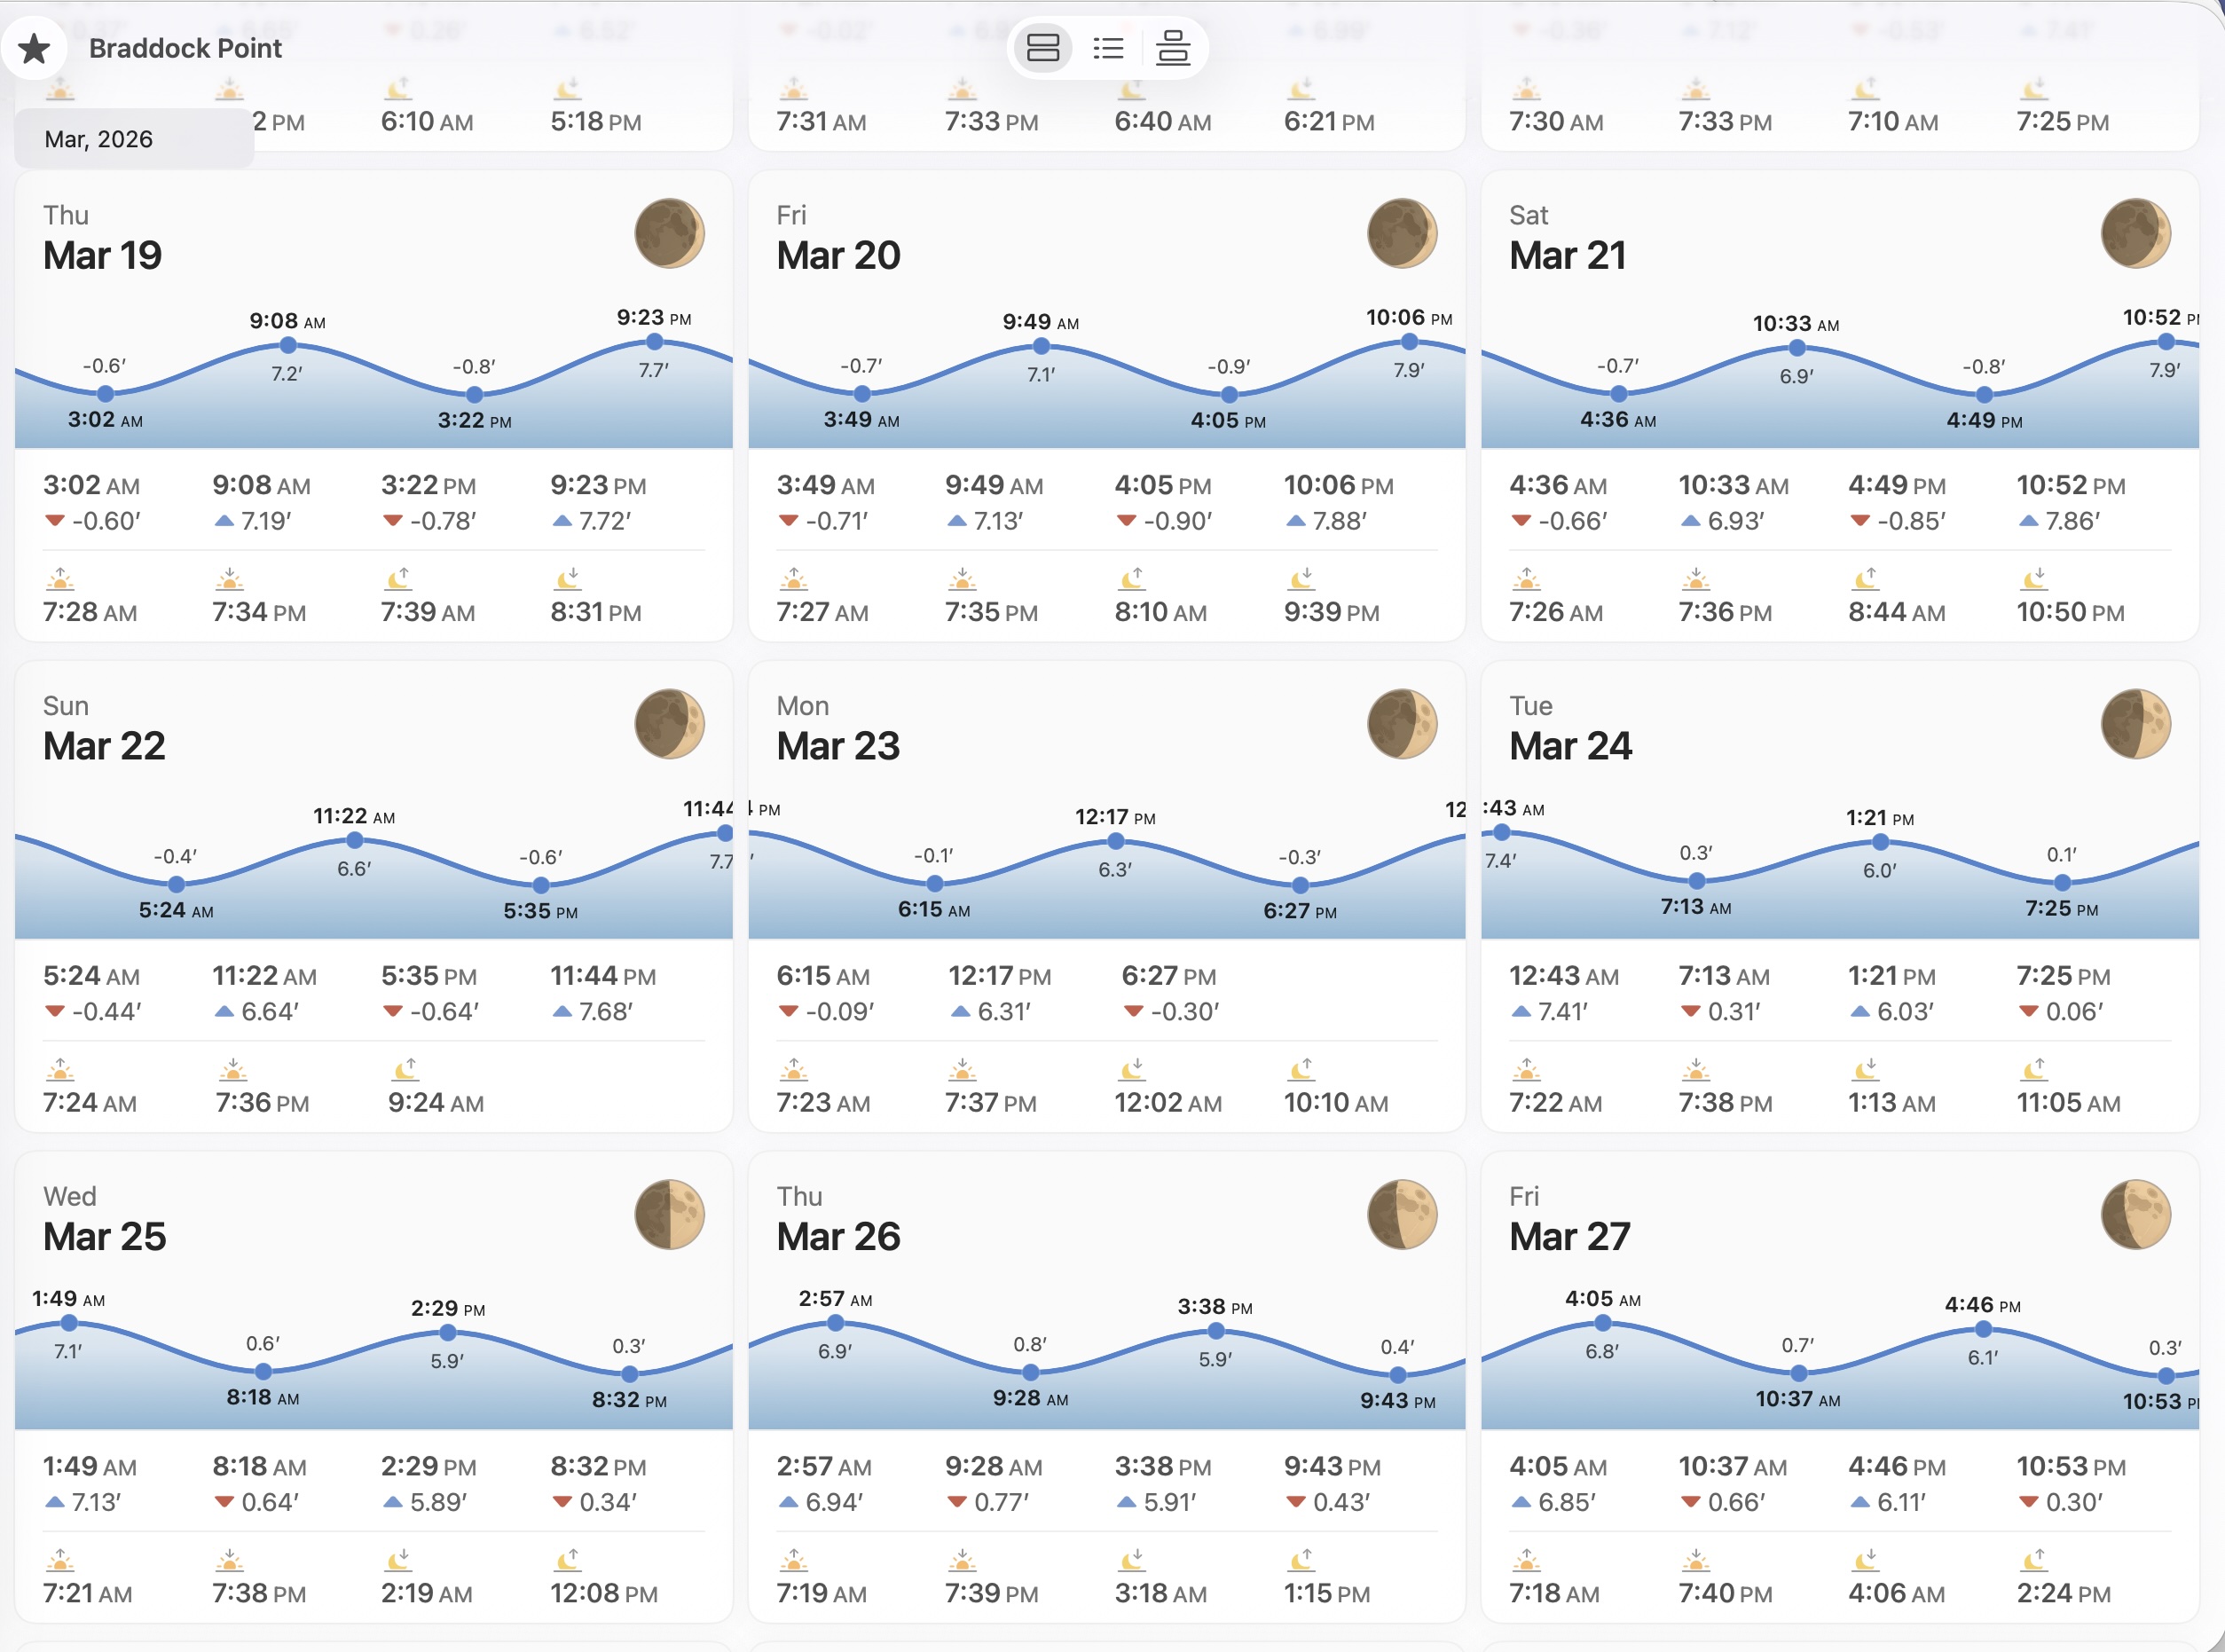The width and height of the screenshot is (2225, 1652).
Task: Click the jump-to-today alignment icon
Action: point(1172,48)
